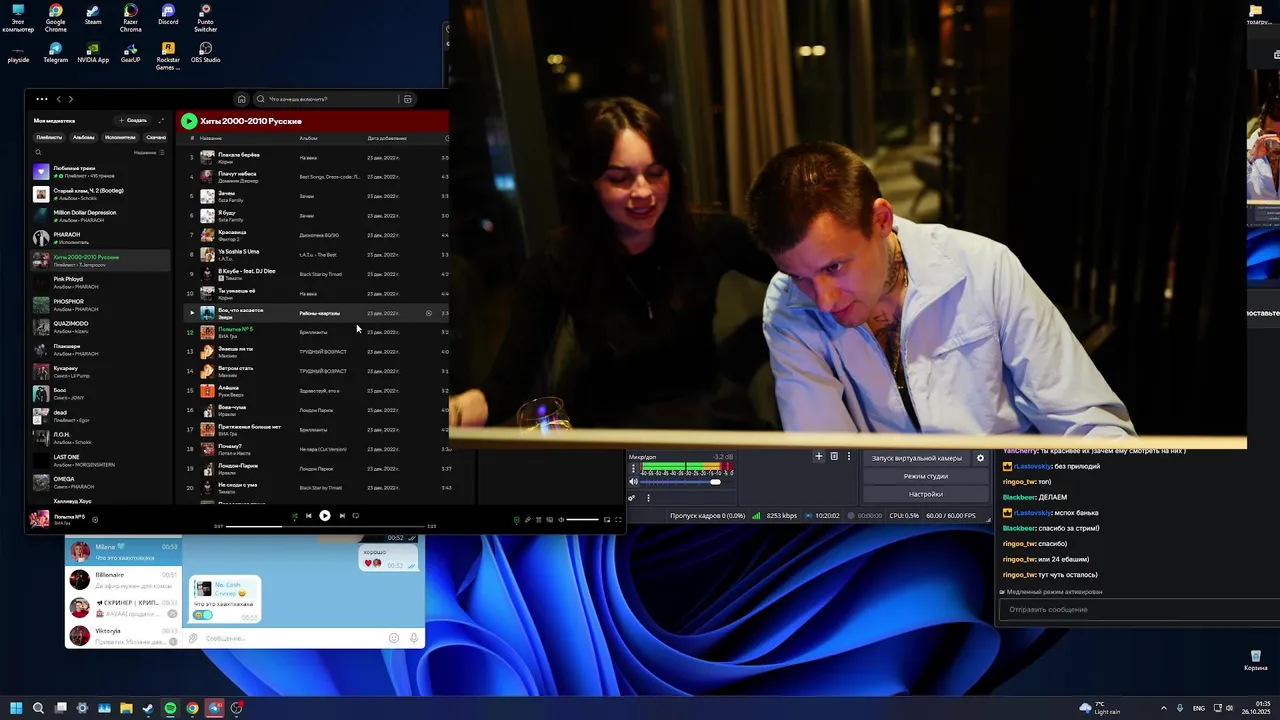Image resolution: width=1280 pixels, height=720 pixels.
Task: Toggle repeat in Spotify player
Action: (x=356, y=516)
